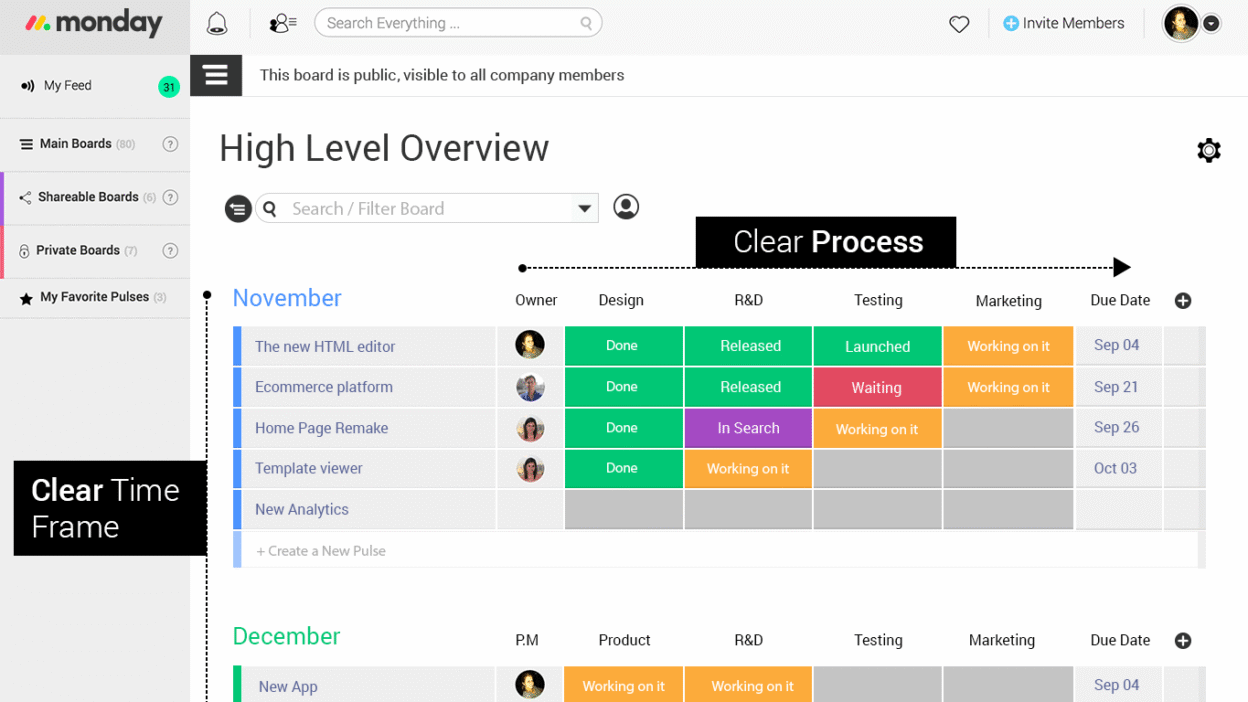This screenshot has width=1248, height=702.
Task: Open the profile account dropdown arrow
Action: point(1211,23)
